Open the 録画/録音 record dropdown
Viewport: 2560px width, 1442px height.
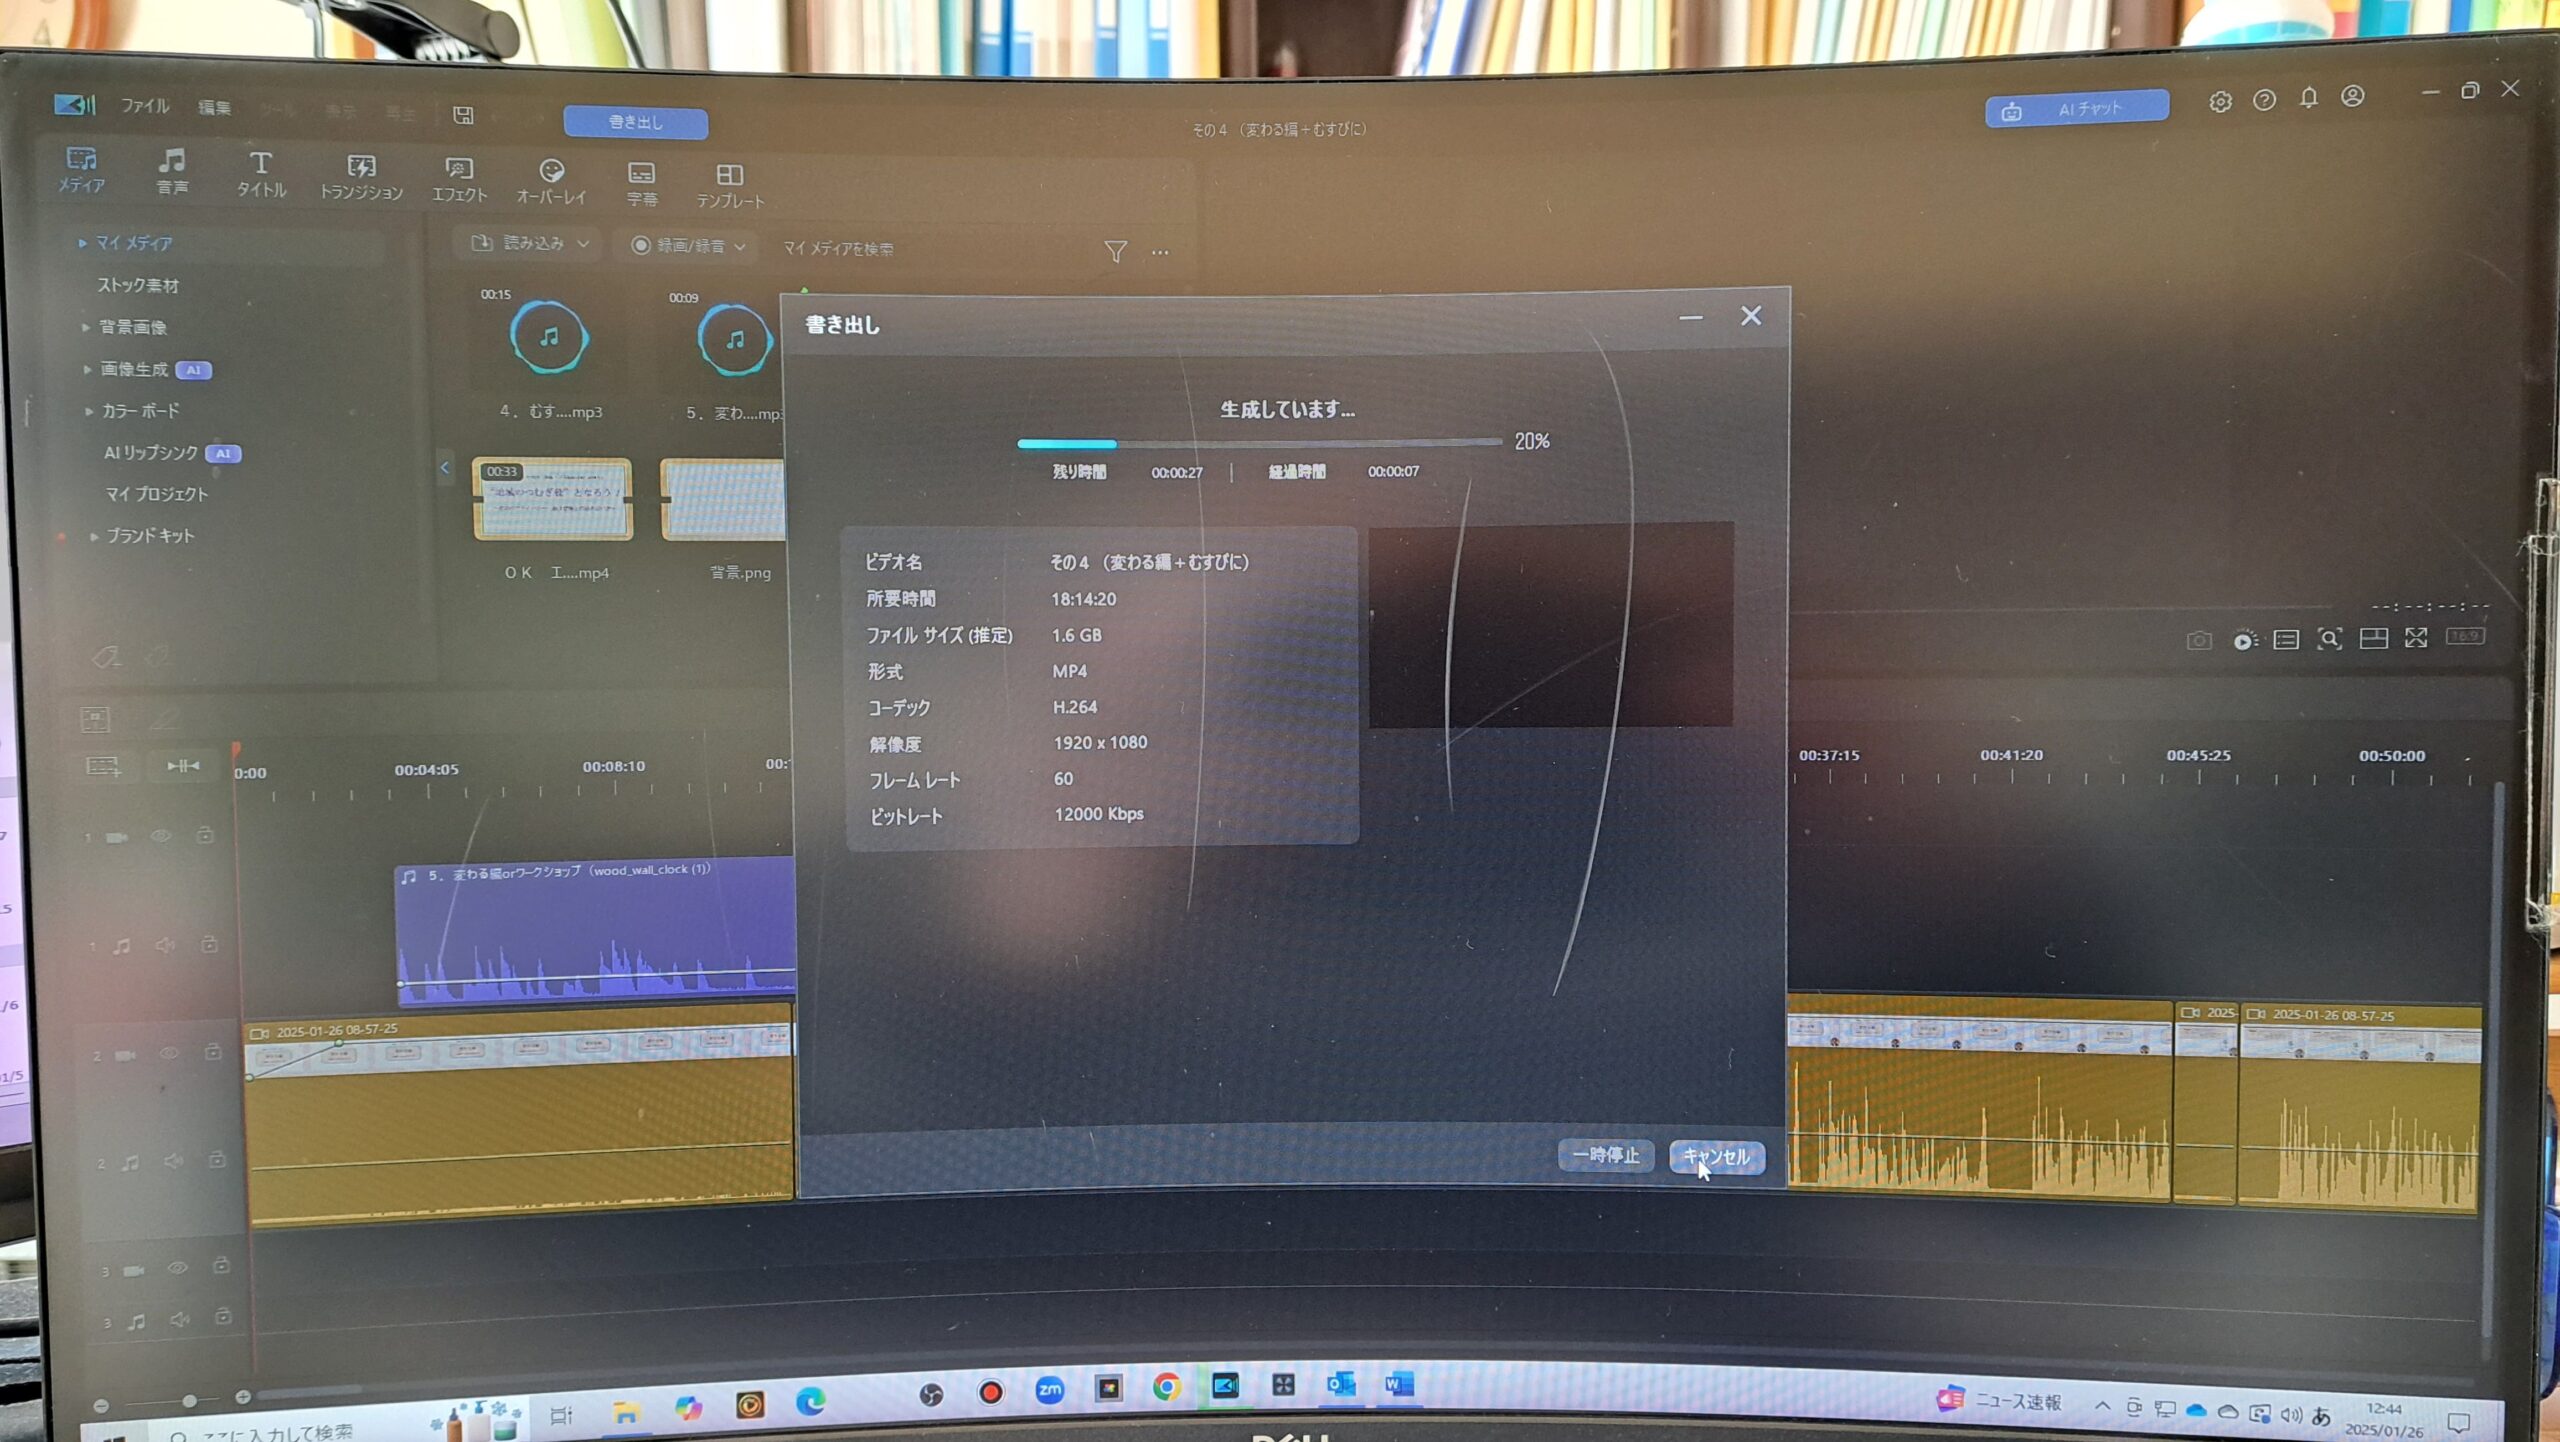point(688,246)
